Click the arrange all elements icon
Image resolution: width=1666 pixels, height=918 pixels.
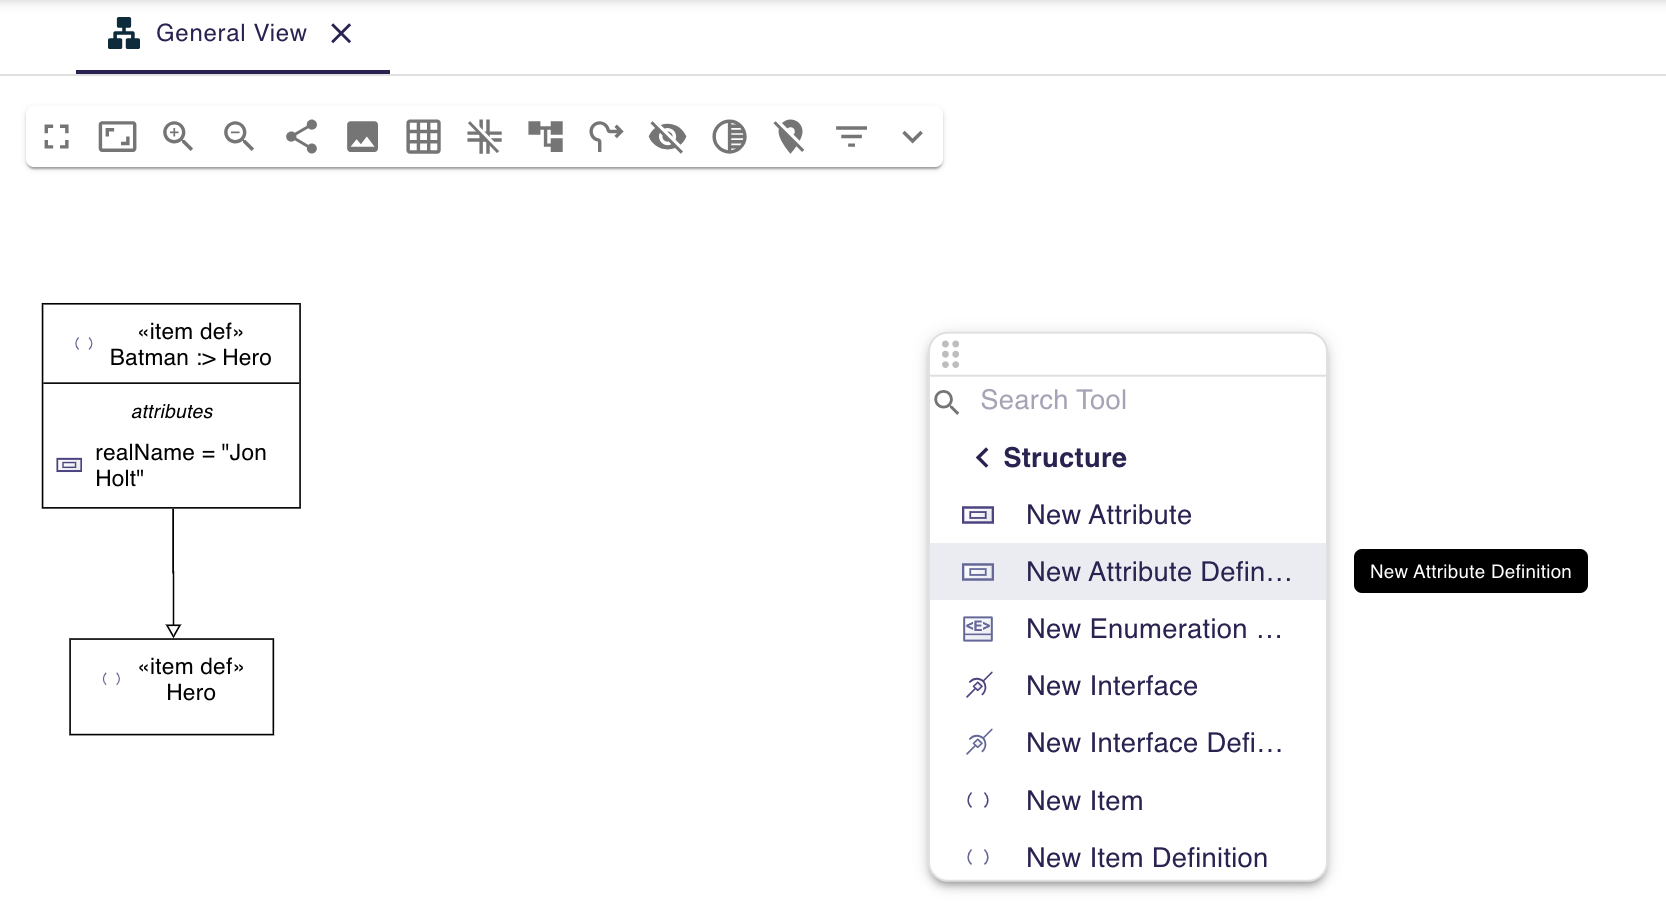[546, 136]
